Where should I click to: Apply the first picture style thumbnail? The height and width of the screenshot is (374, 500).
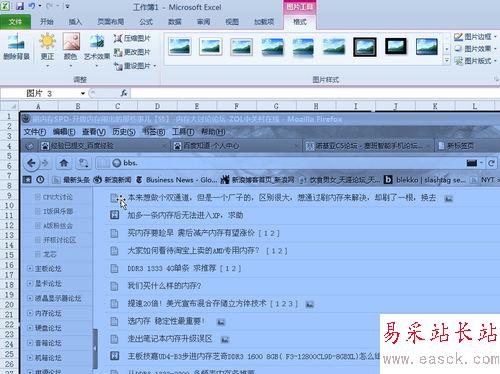point(180,46)
